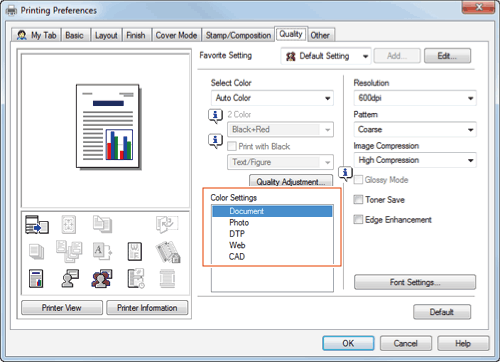The width and height of the screenshot is (500, 362).
Task: Confirm with the OK button
Action: click(x=348, y=343)
